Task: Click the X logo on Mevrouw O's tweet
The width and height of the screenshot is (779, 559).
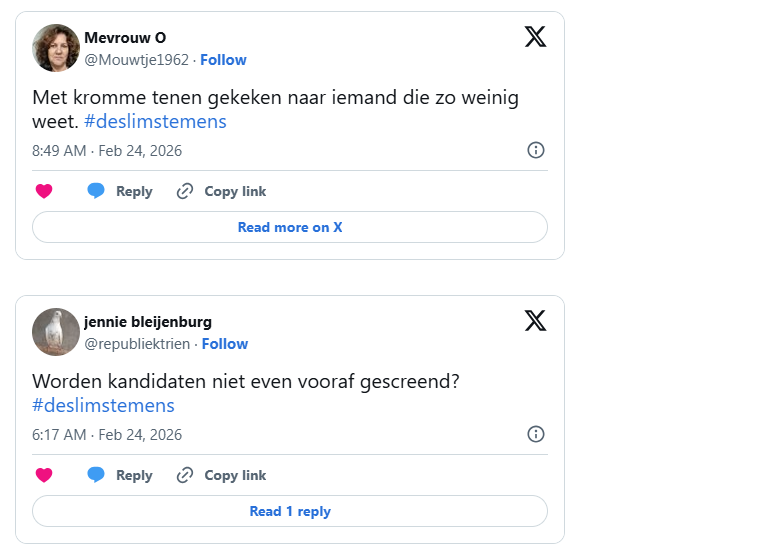Action: click(536, 37)
